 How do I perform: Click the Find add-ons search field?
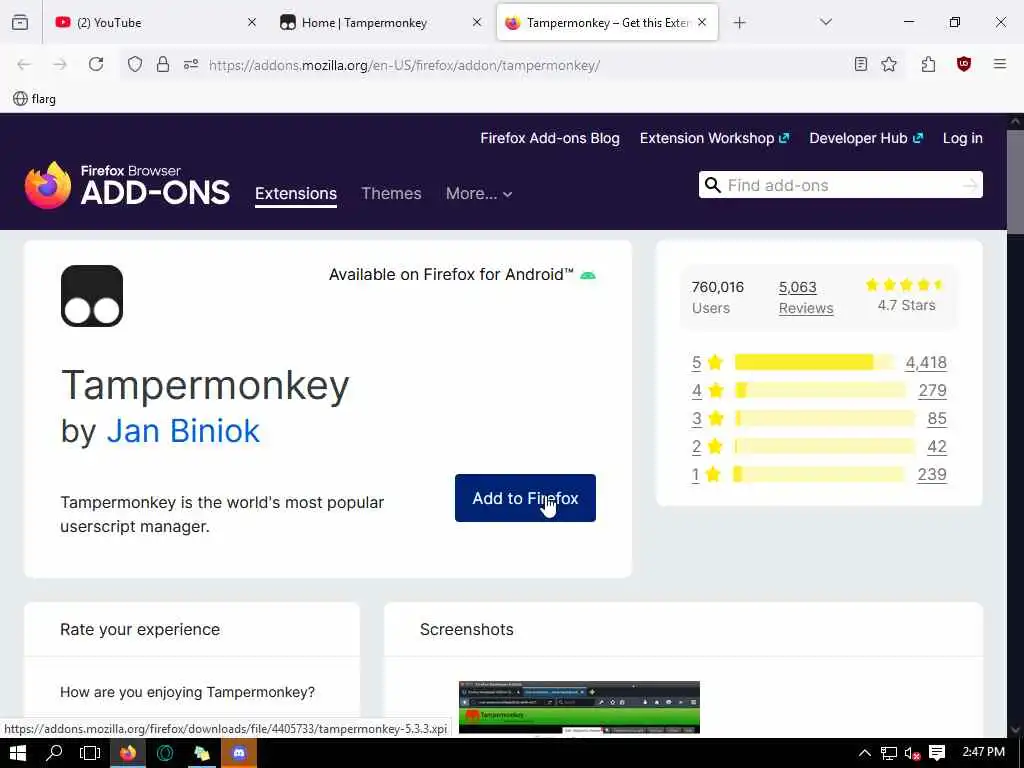pos(840,185)
